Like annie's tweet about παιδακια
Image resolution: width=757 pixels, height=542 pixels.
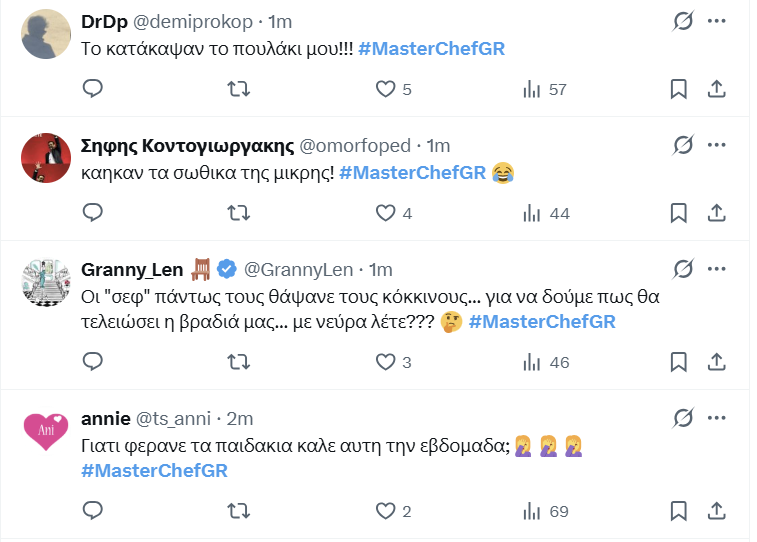click(386, 511)
